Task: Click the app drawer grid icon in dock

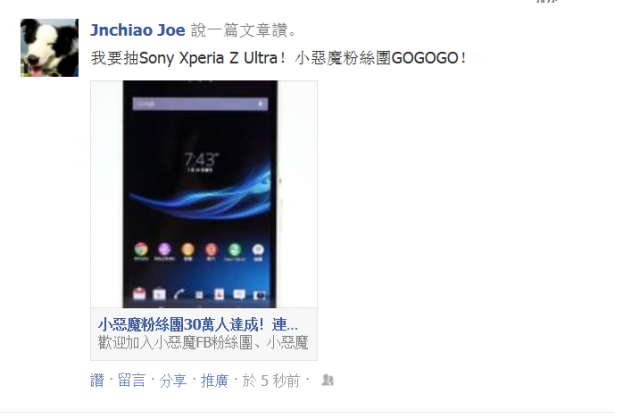Action: 199,294
